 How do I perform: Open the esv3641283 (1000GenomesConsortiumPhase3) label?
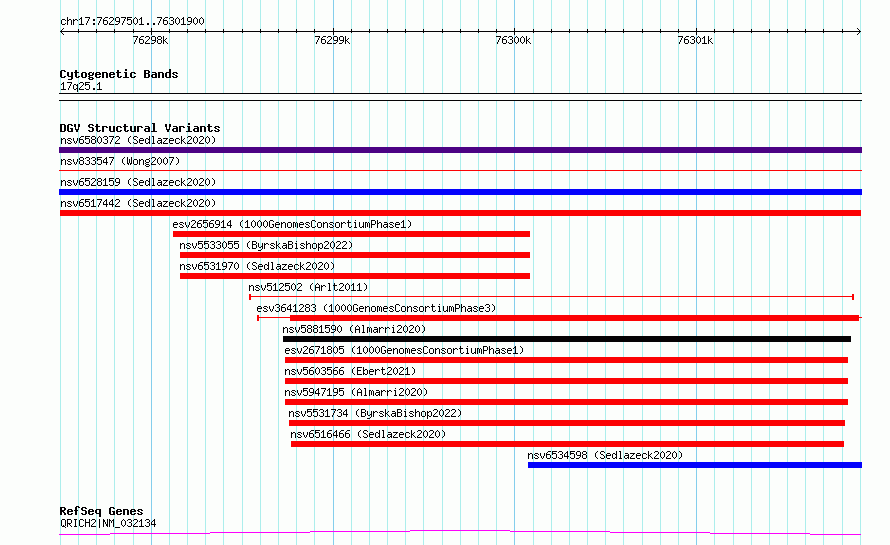pos(376,308)
